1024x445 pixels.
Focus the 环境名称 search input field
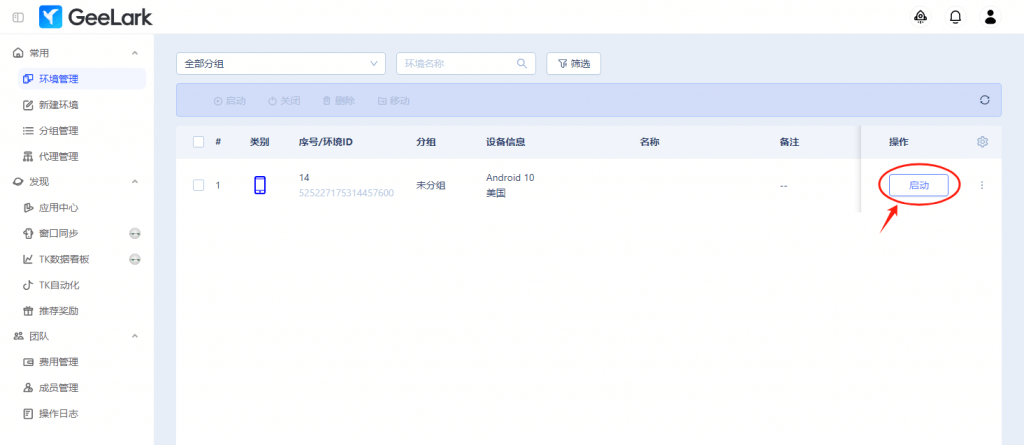click(456, 63)
